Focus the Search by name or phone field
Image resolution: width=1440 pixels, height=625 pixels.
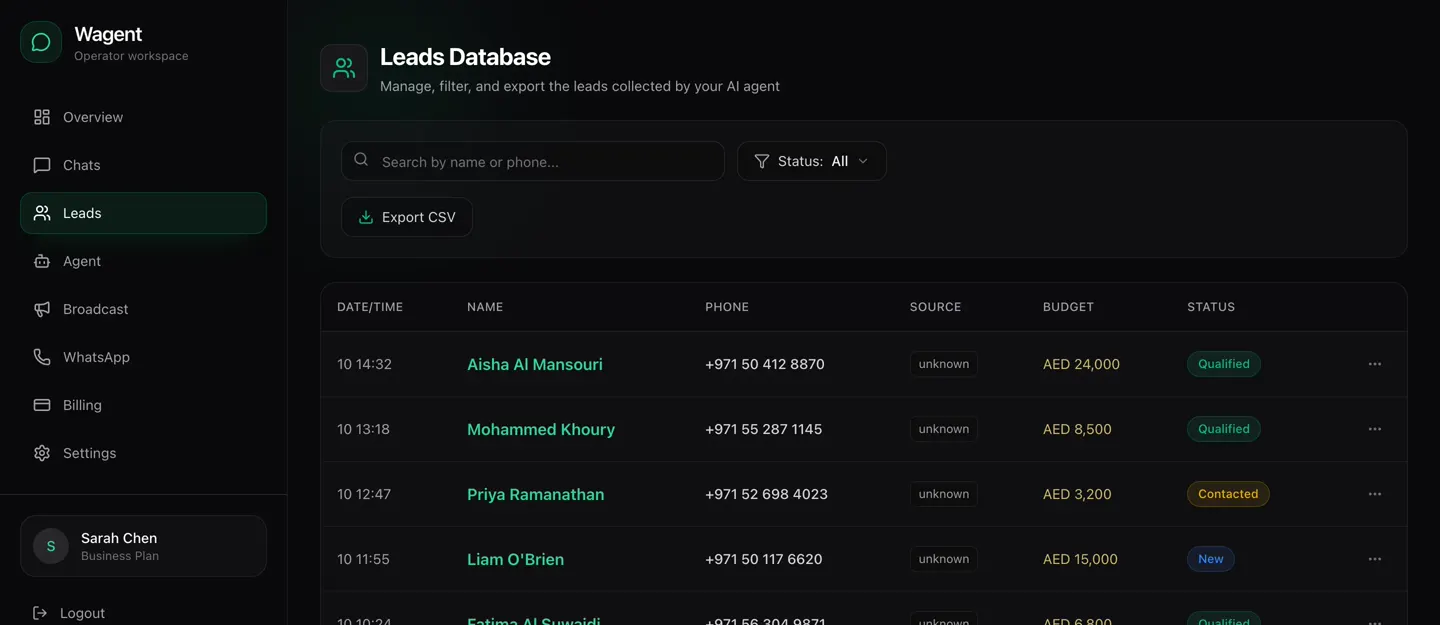(533, 161)
